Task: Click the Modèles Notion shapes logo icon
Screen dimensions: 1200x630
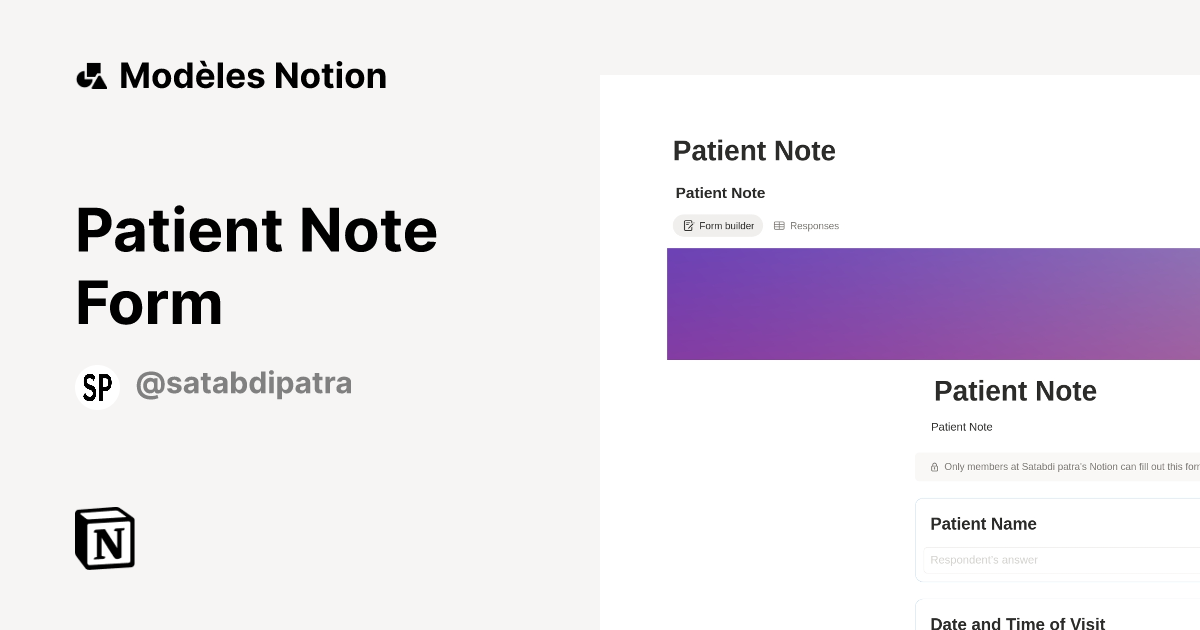Action: [92, 76]
